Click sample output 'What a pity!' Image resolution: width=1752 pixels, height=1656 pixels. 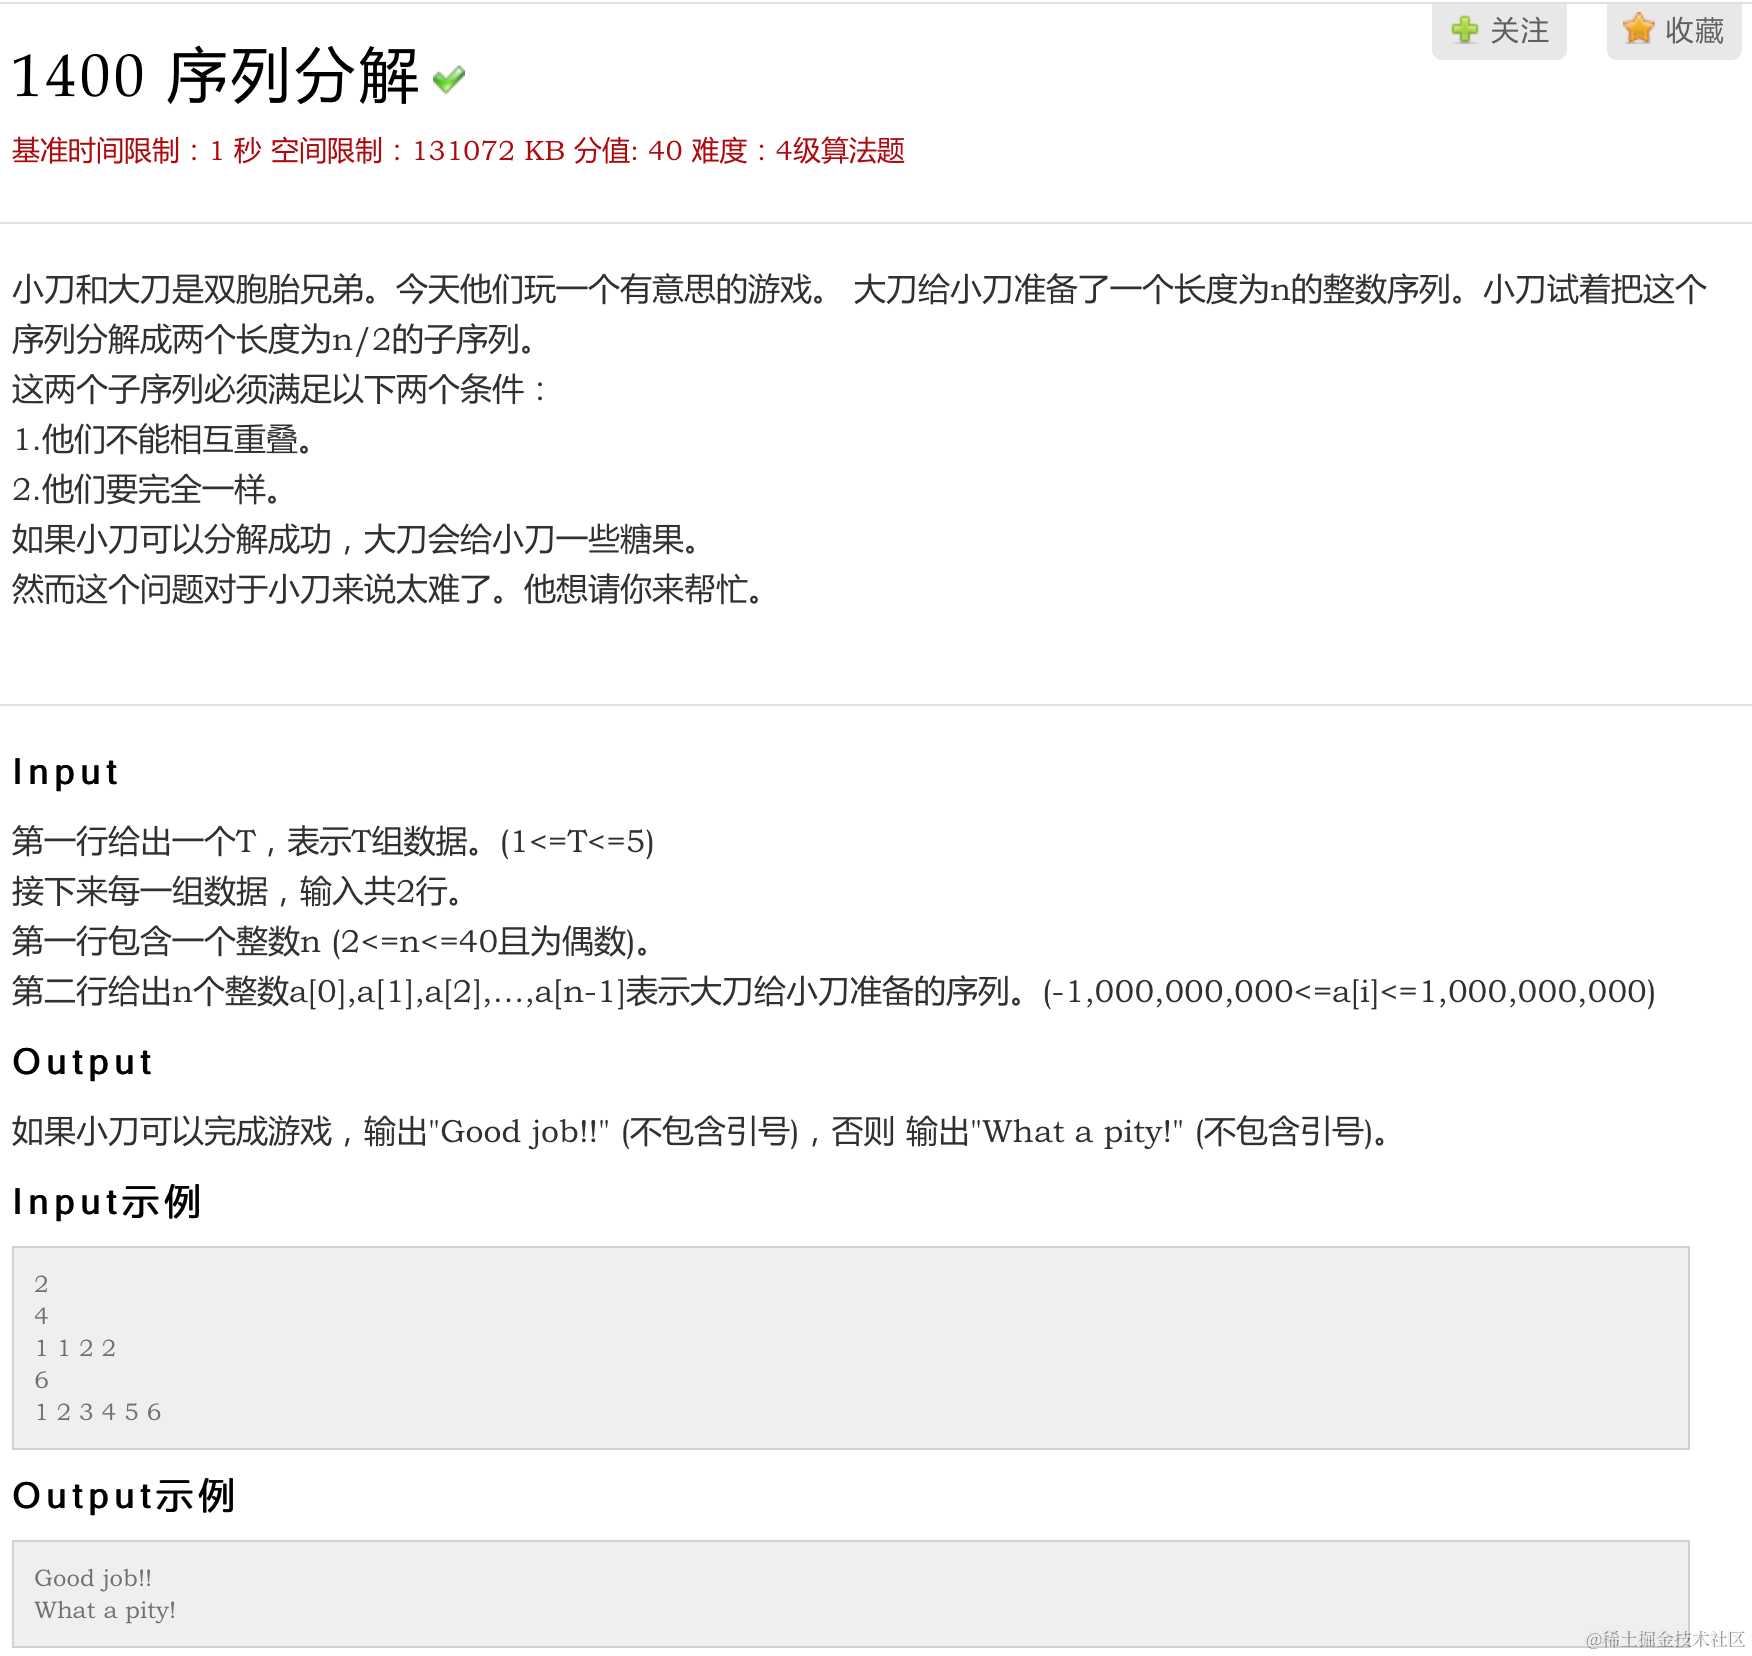point(105,1610)
